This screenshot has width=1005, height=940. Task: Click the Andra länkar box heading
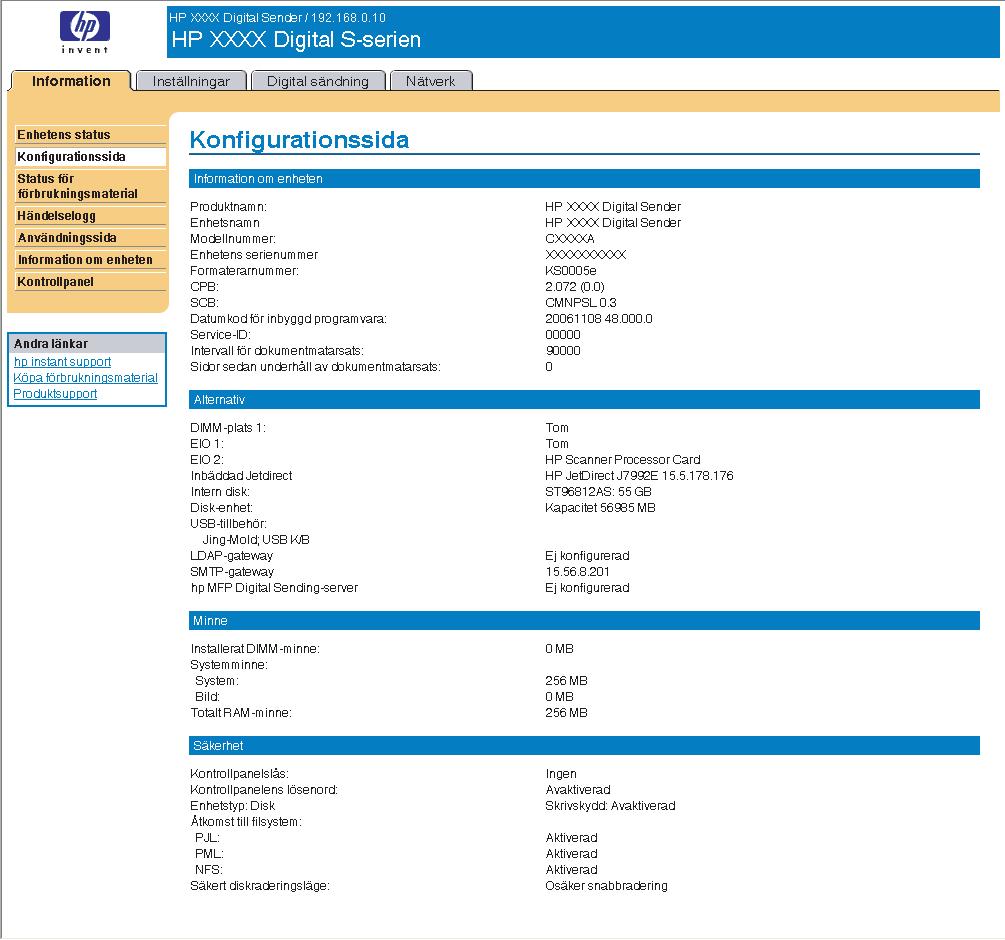click(87, 343)
